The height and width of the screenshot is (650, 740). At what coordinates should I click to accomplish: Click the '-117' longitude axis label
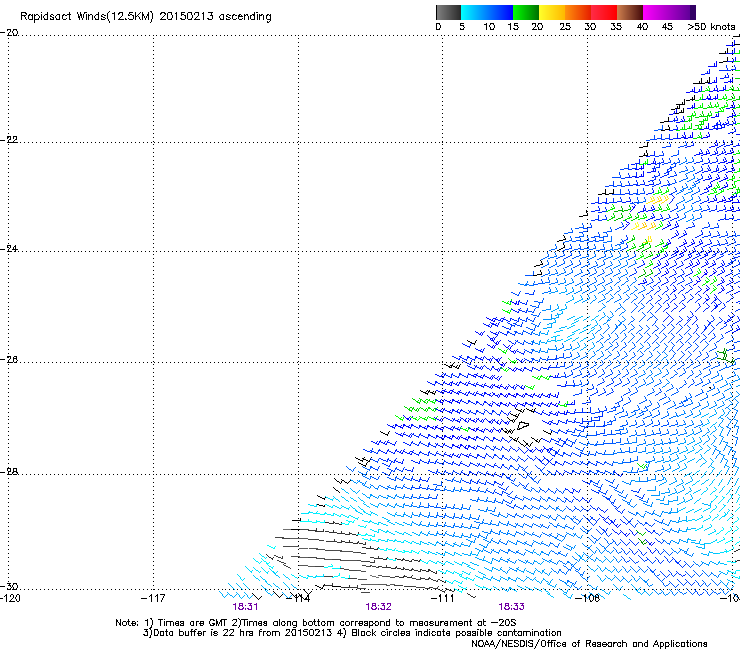[153, 598]
